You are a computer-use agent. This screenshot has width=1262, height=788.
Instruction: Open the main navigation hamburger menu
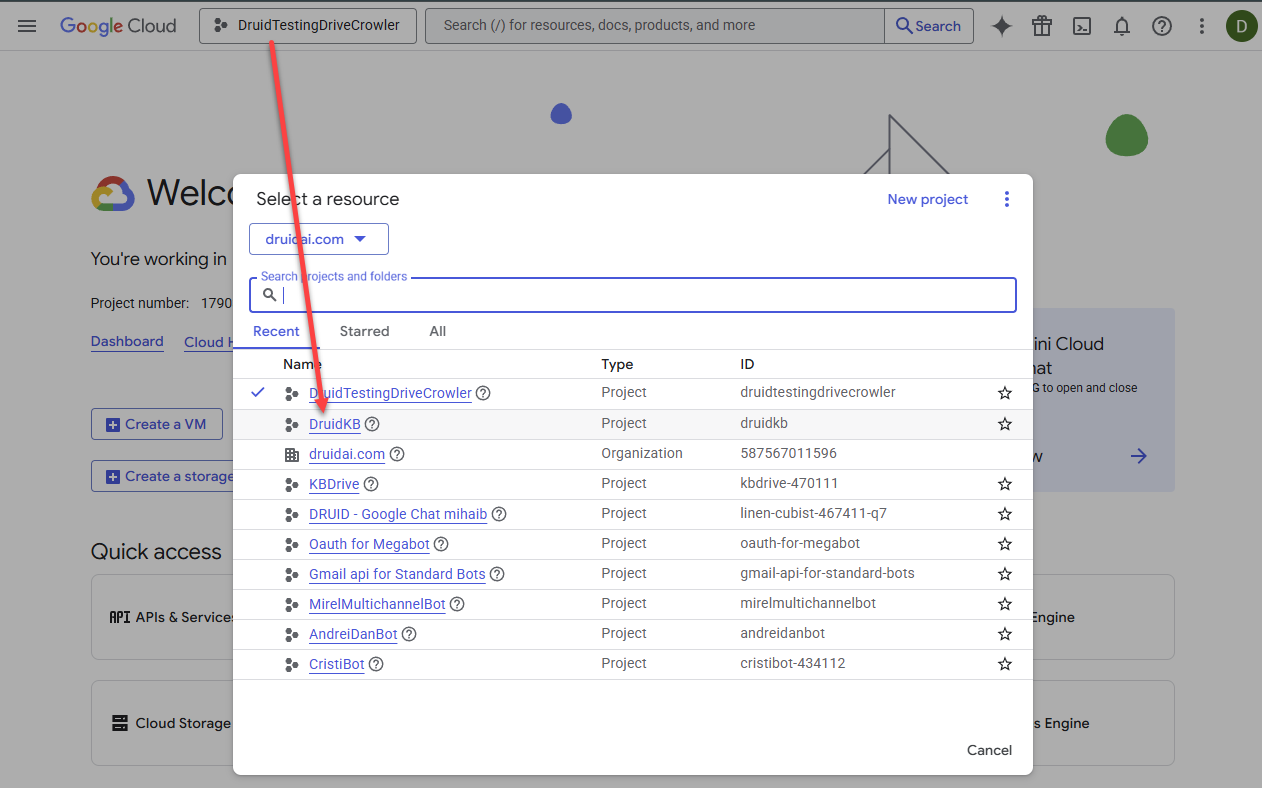[27, 26]
